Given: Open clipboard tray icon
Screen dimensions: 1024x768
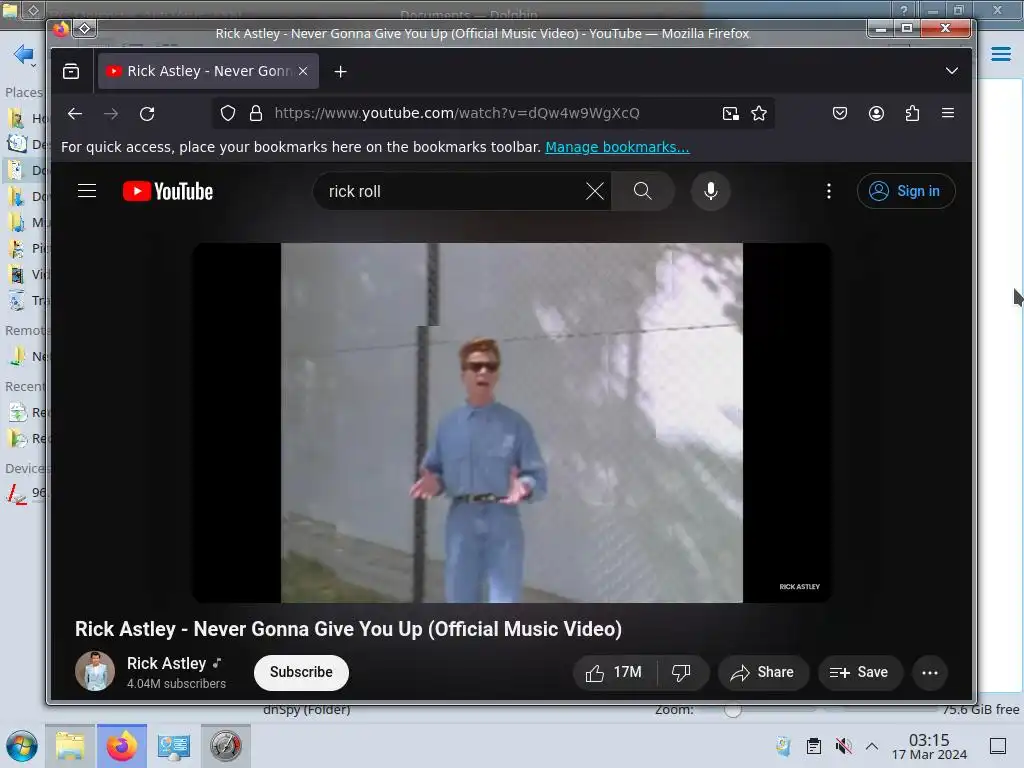Looking at the screenshot, I should [814, 746].
